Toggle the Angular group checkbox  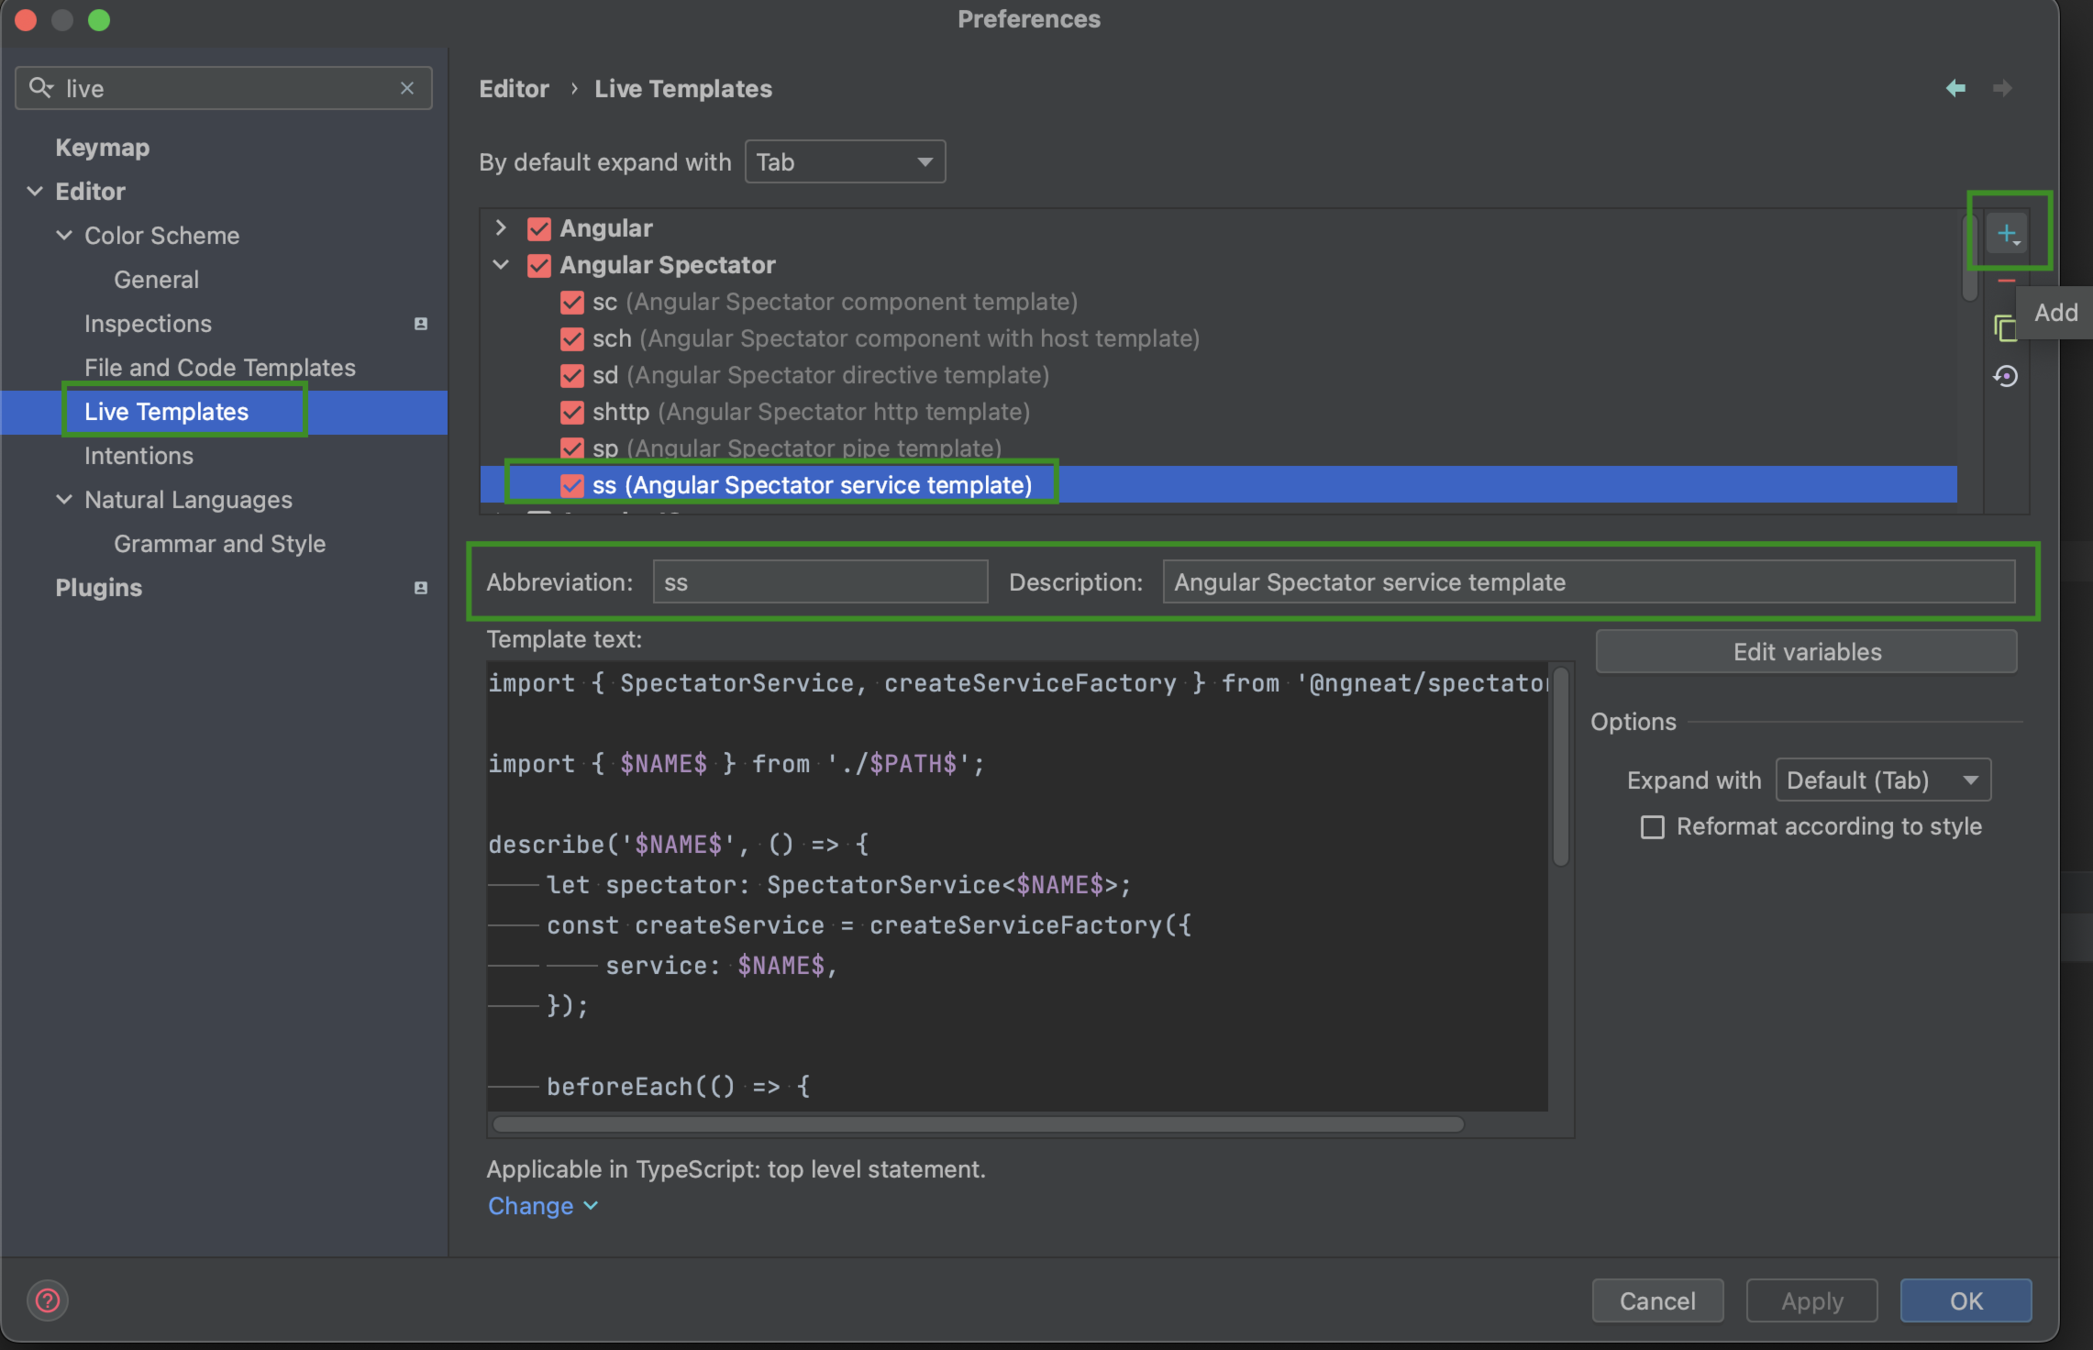pyautogui.click(x=539, y=229)
